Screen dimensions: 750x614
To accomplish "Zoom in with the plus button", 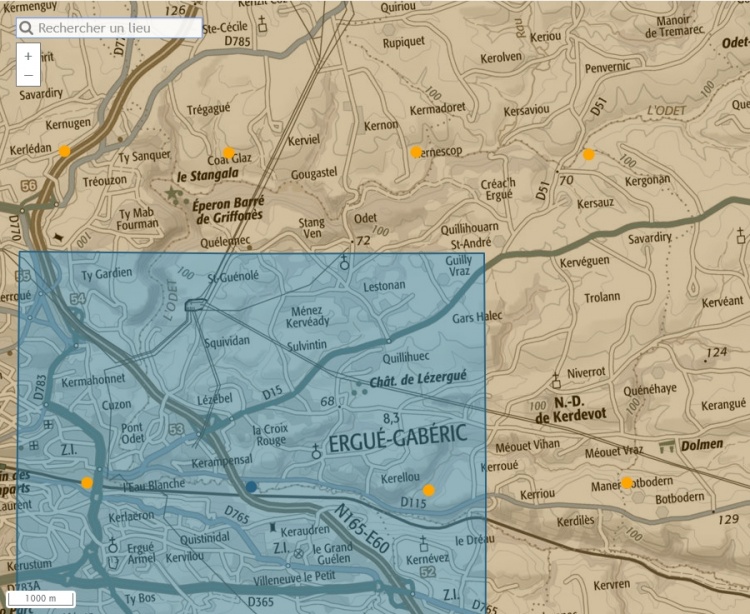I will coord(28,56).
